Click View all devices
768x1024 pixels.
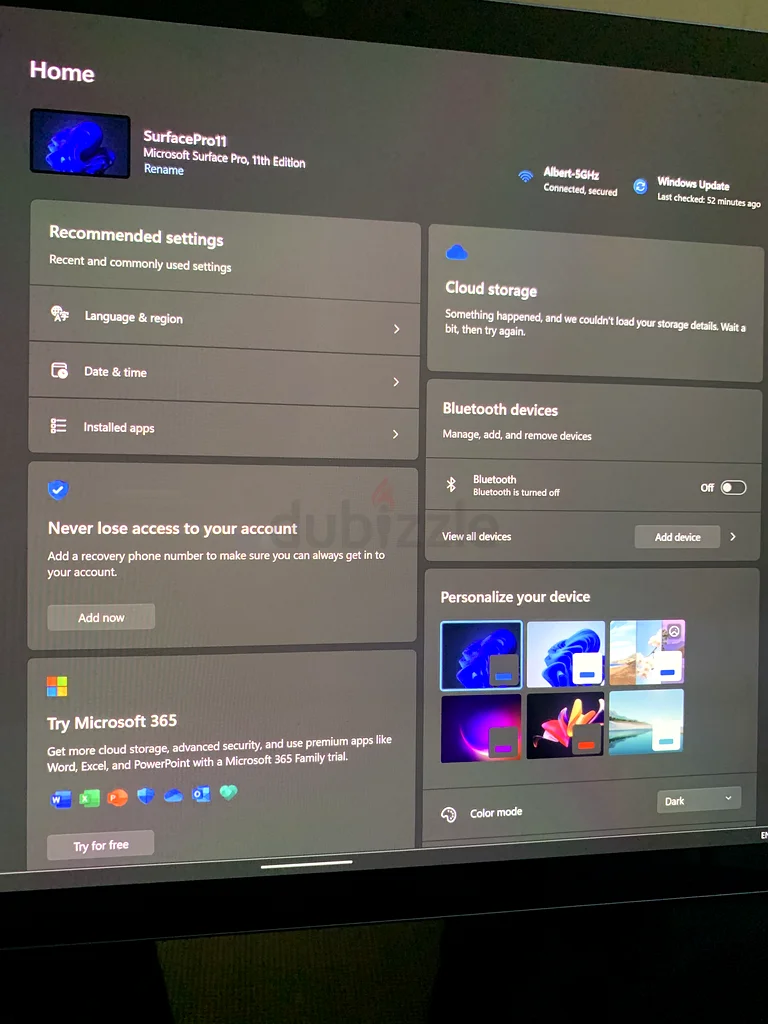pyautogui.click(x=476, y=536)
